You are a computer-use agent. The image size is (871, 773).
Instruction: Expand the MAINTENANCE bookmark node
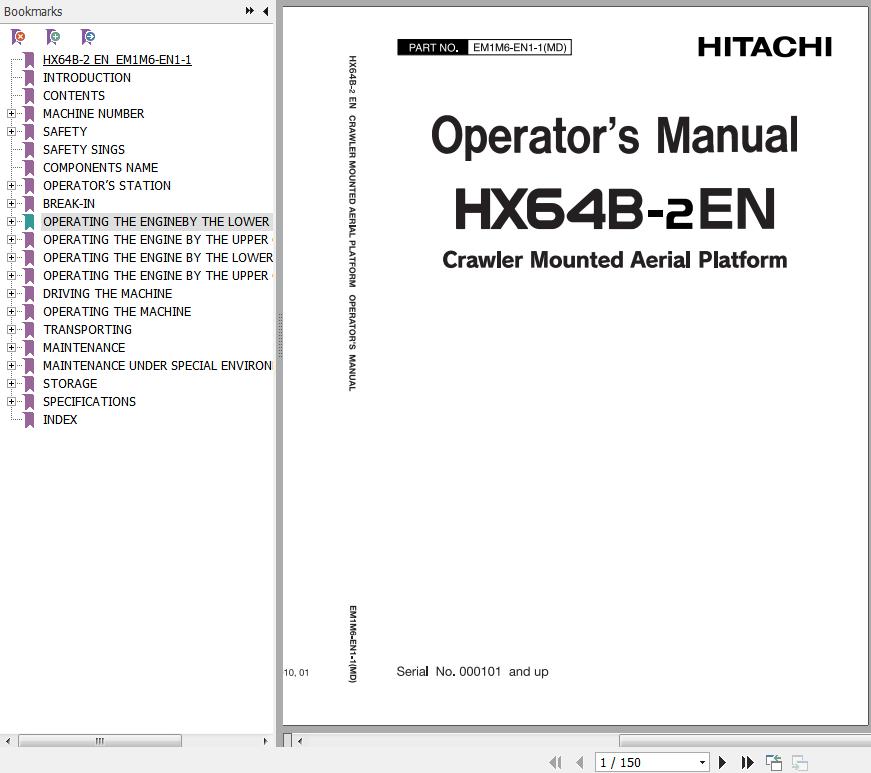coord(11,348)
